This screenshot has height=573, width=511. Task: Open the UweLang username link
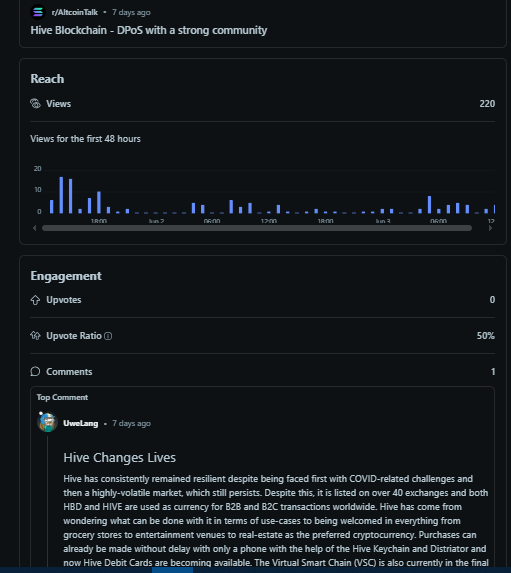(x=81, y=424)
